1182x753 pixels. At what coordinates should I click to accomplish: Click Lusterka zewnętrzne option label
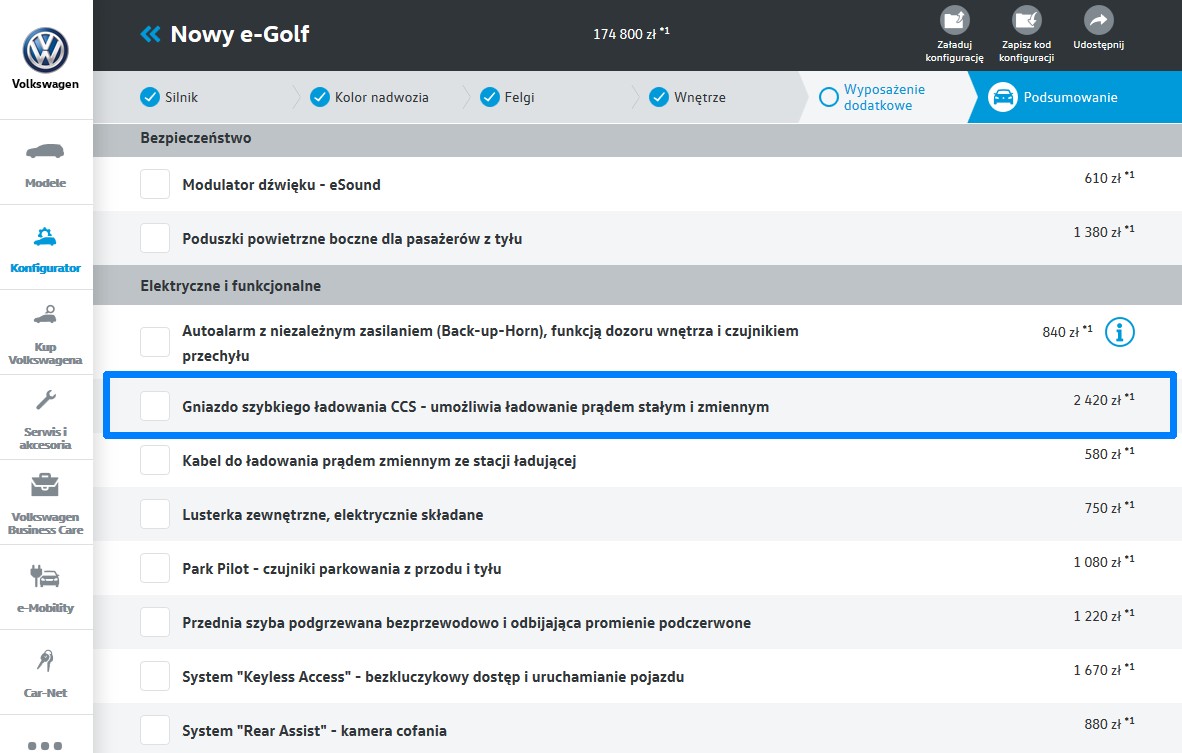click(332, 515)
